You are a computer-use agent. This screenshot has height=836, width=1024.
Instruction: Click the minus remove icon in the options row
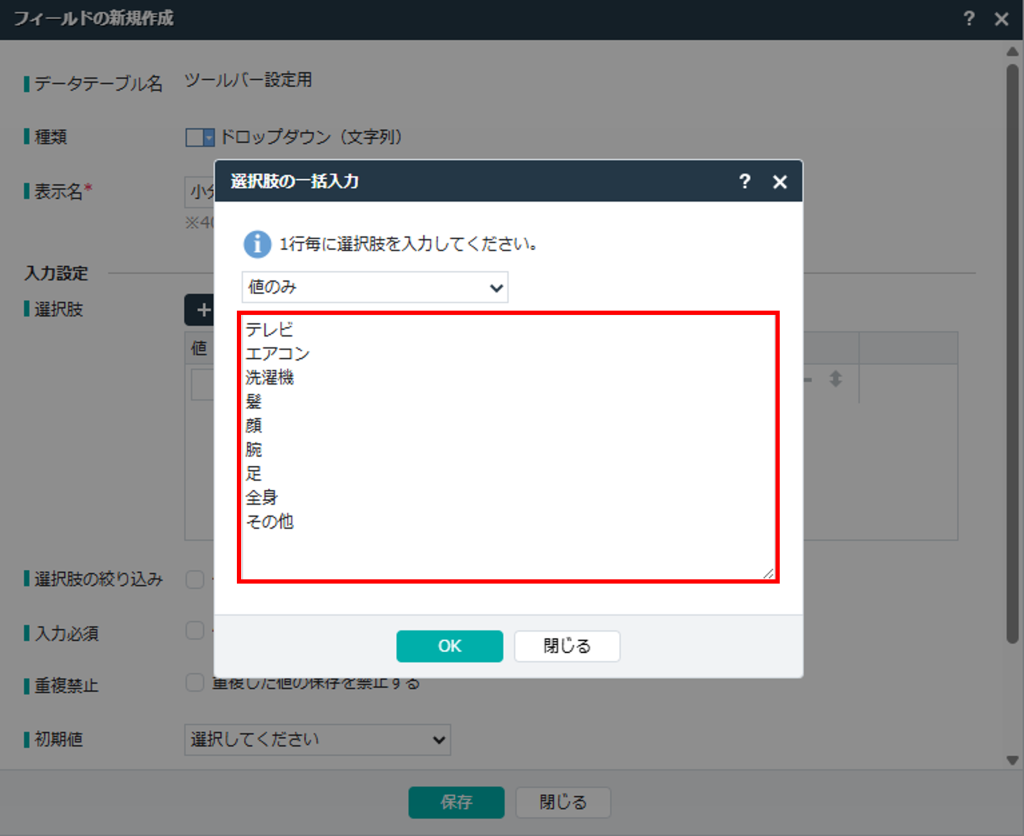coord(808,380)
